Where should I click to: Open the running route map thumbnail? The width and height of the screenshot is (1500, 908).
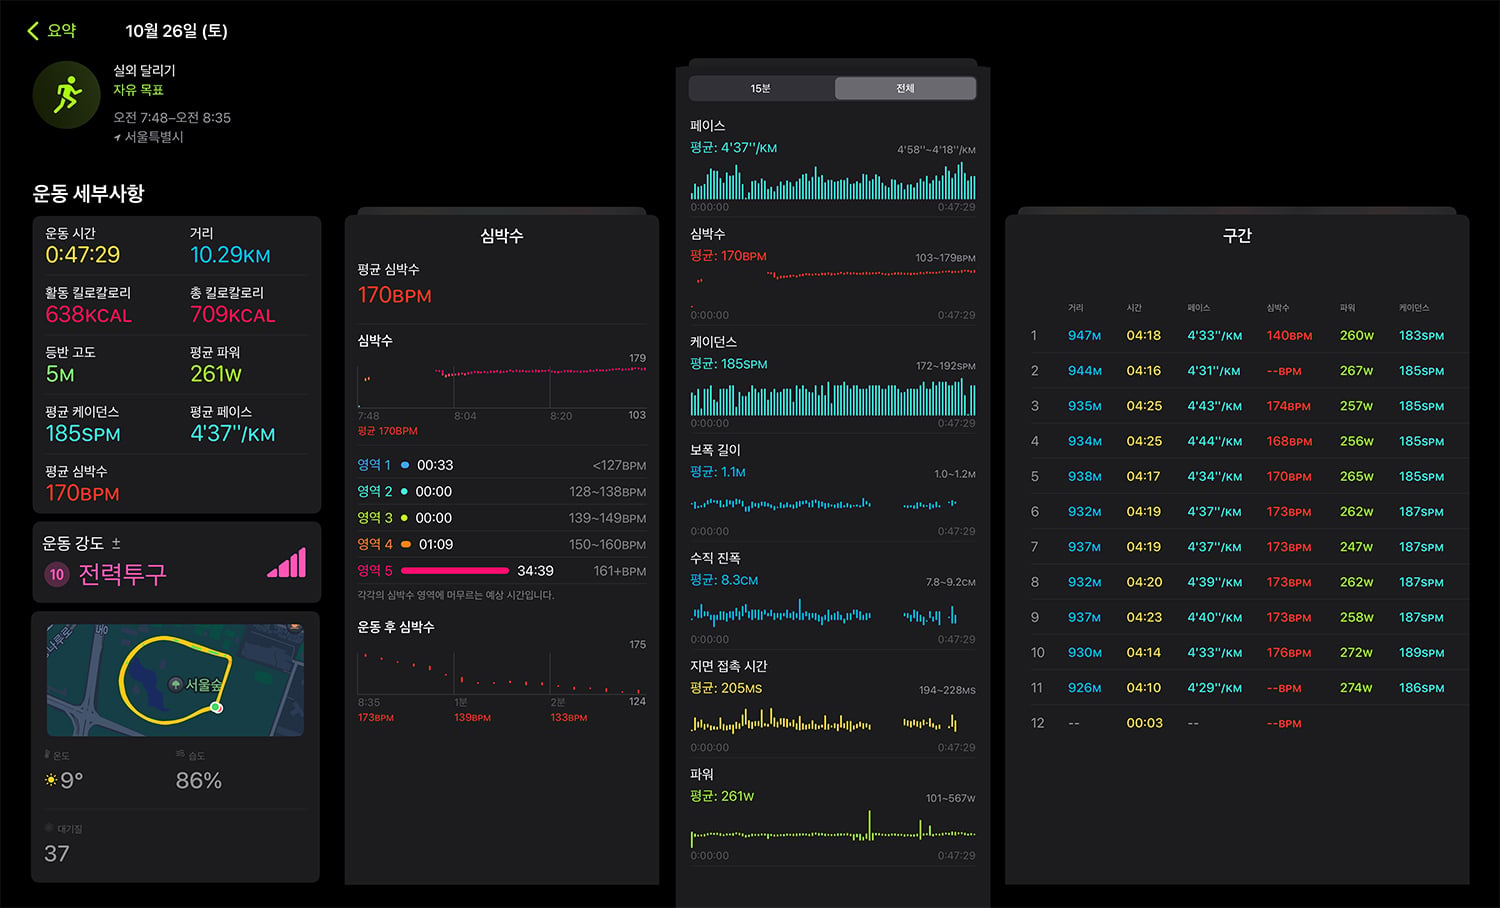click(175, 680)
